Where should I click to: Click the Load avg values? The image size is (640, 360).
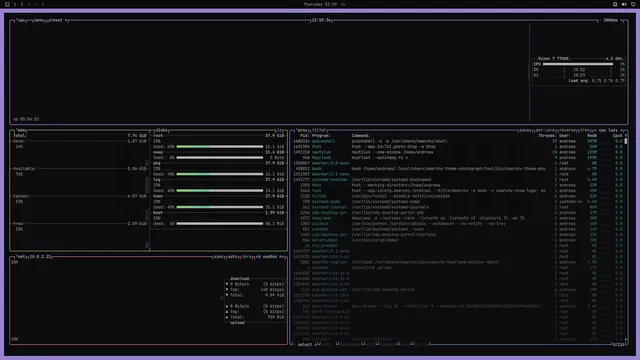(608, 81)
